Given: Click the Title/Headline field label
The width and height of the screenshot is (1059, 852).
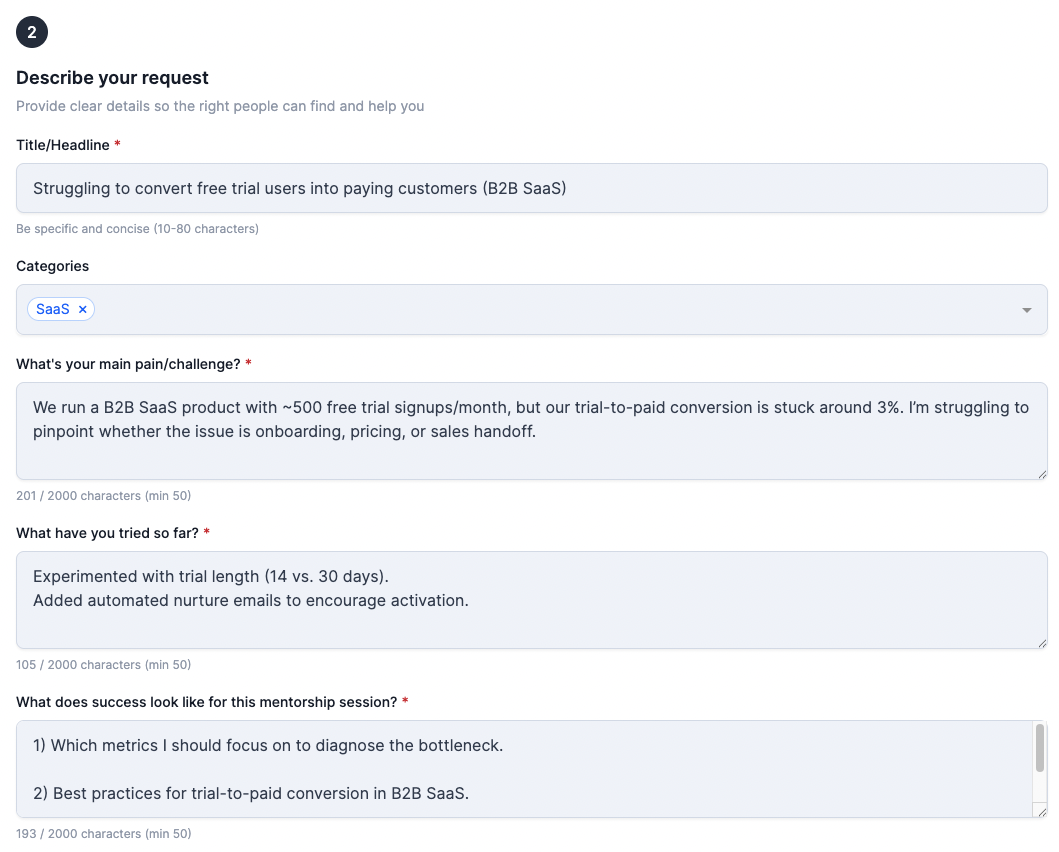Looking at the screenshot, I should 63,145.
